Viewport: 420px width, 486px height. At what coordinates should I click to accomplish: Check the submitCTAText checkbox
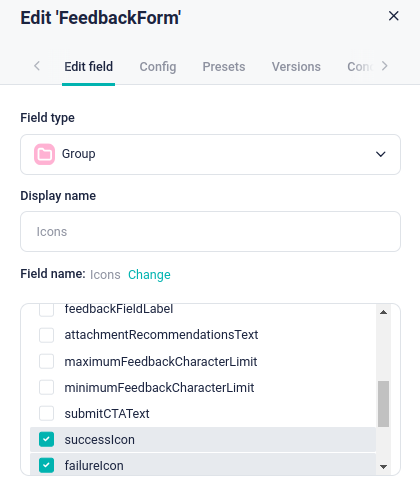tap(46, 413)
